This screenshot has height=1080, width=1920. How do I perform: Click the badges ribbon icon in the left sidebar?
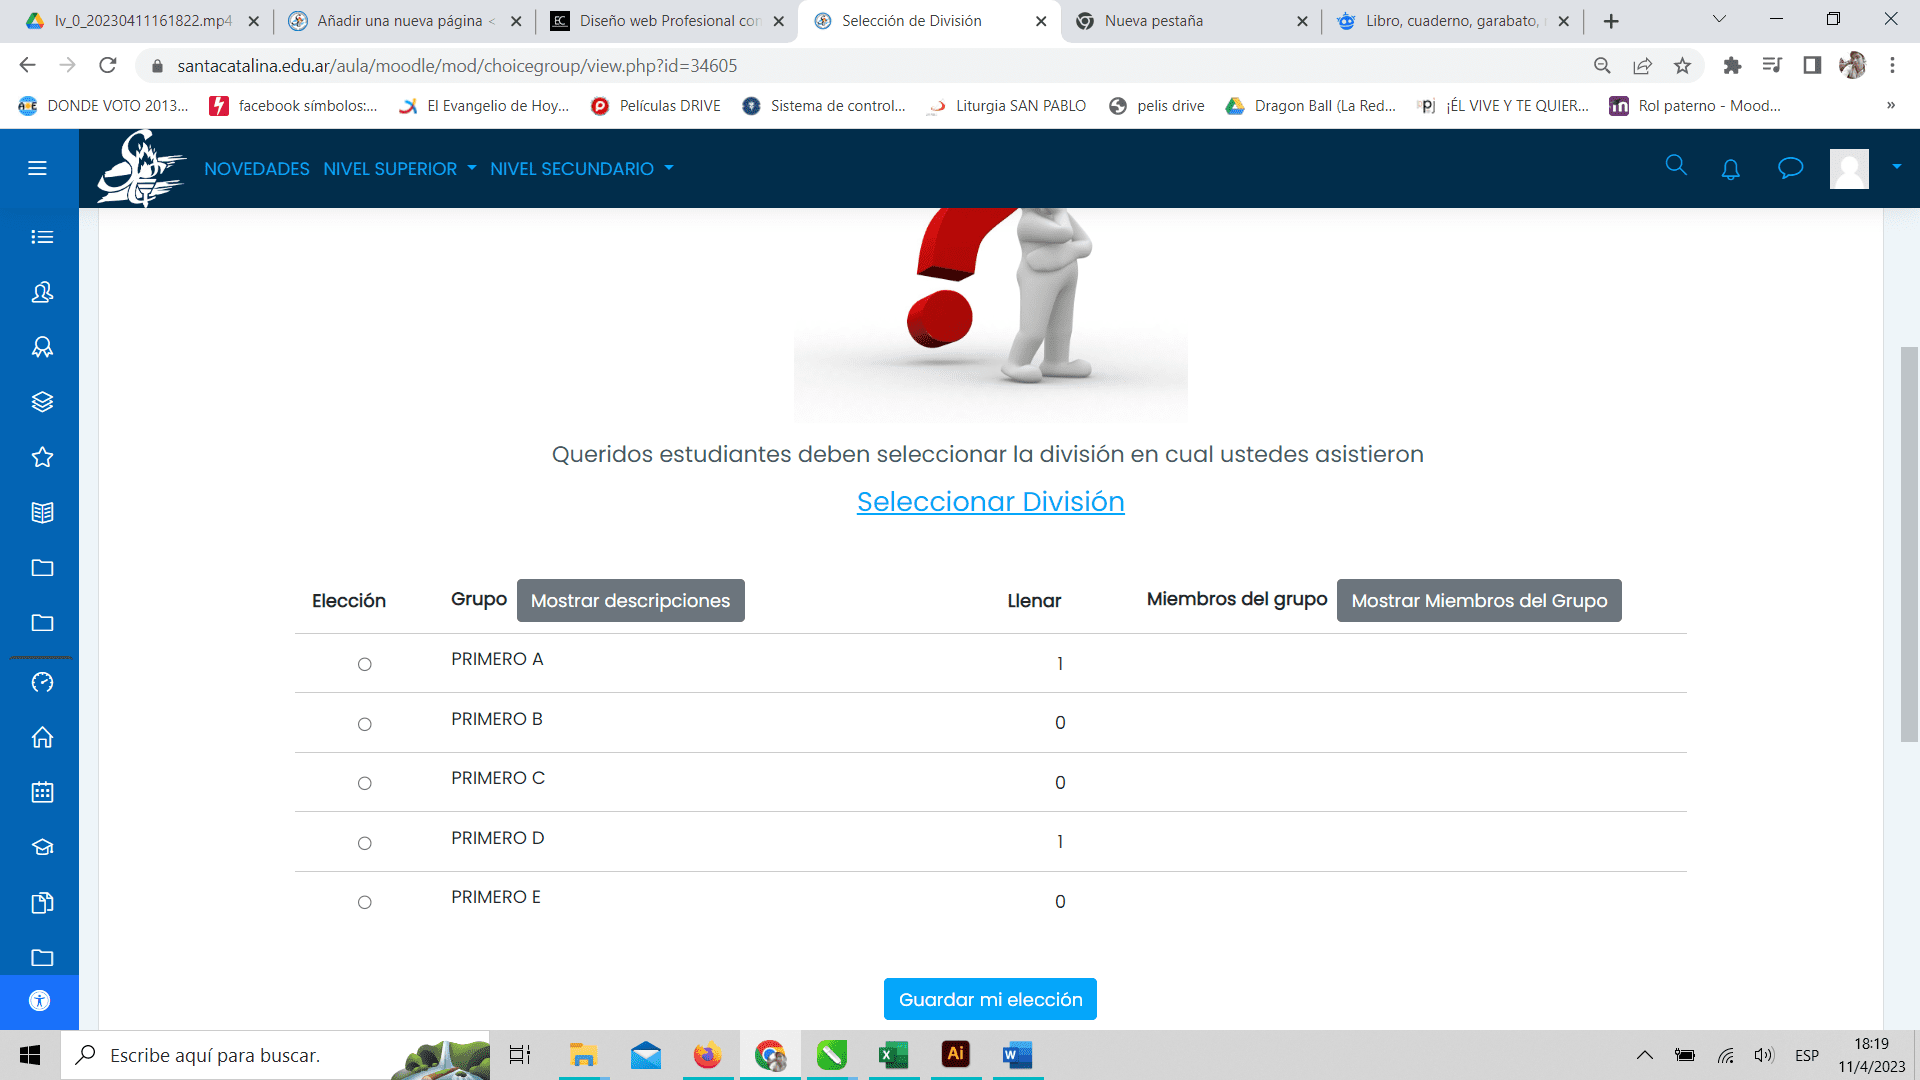42,347
